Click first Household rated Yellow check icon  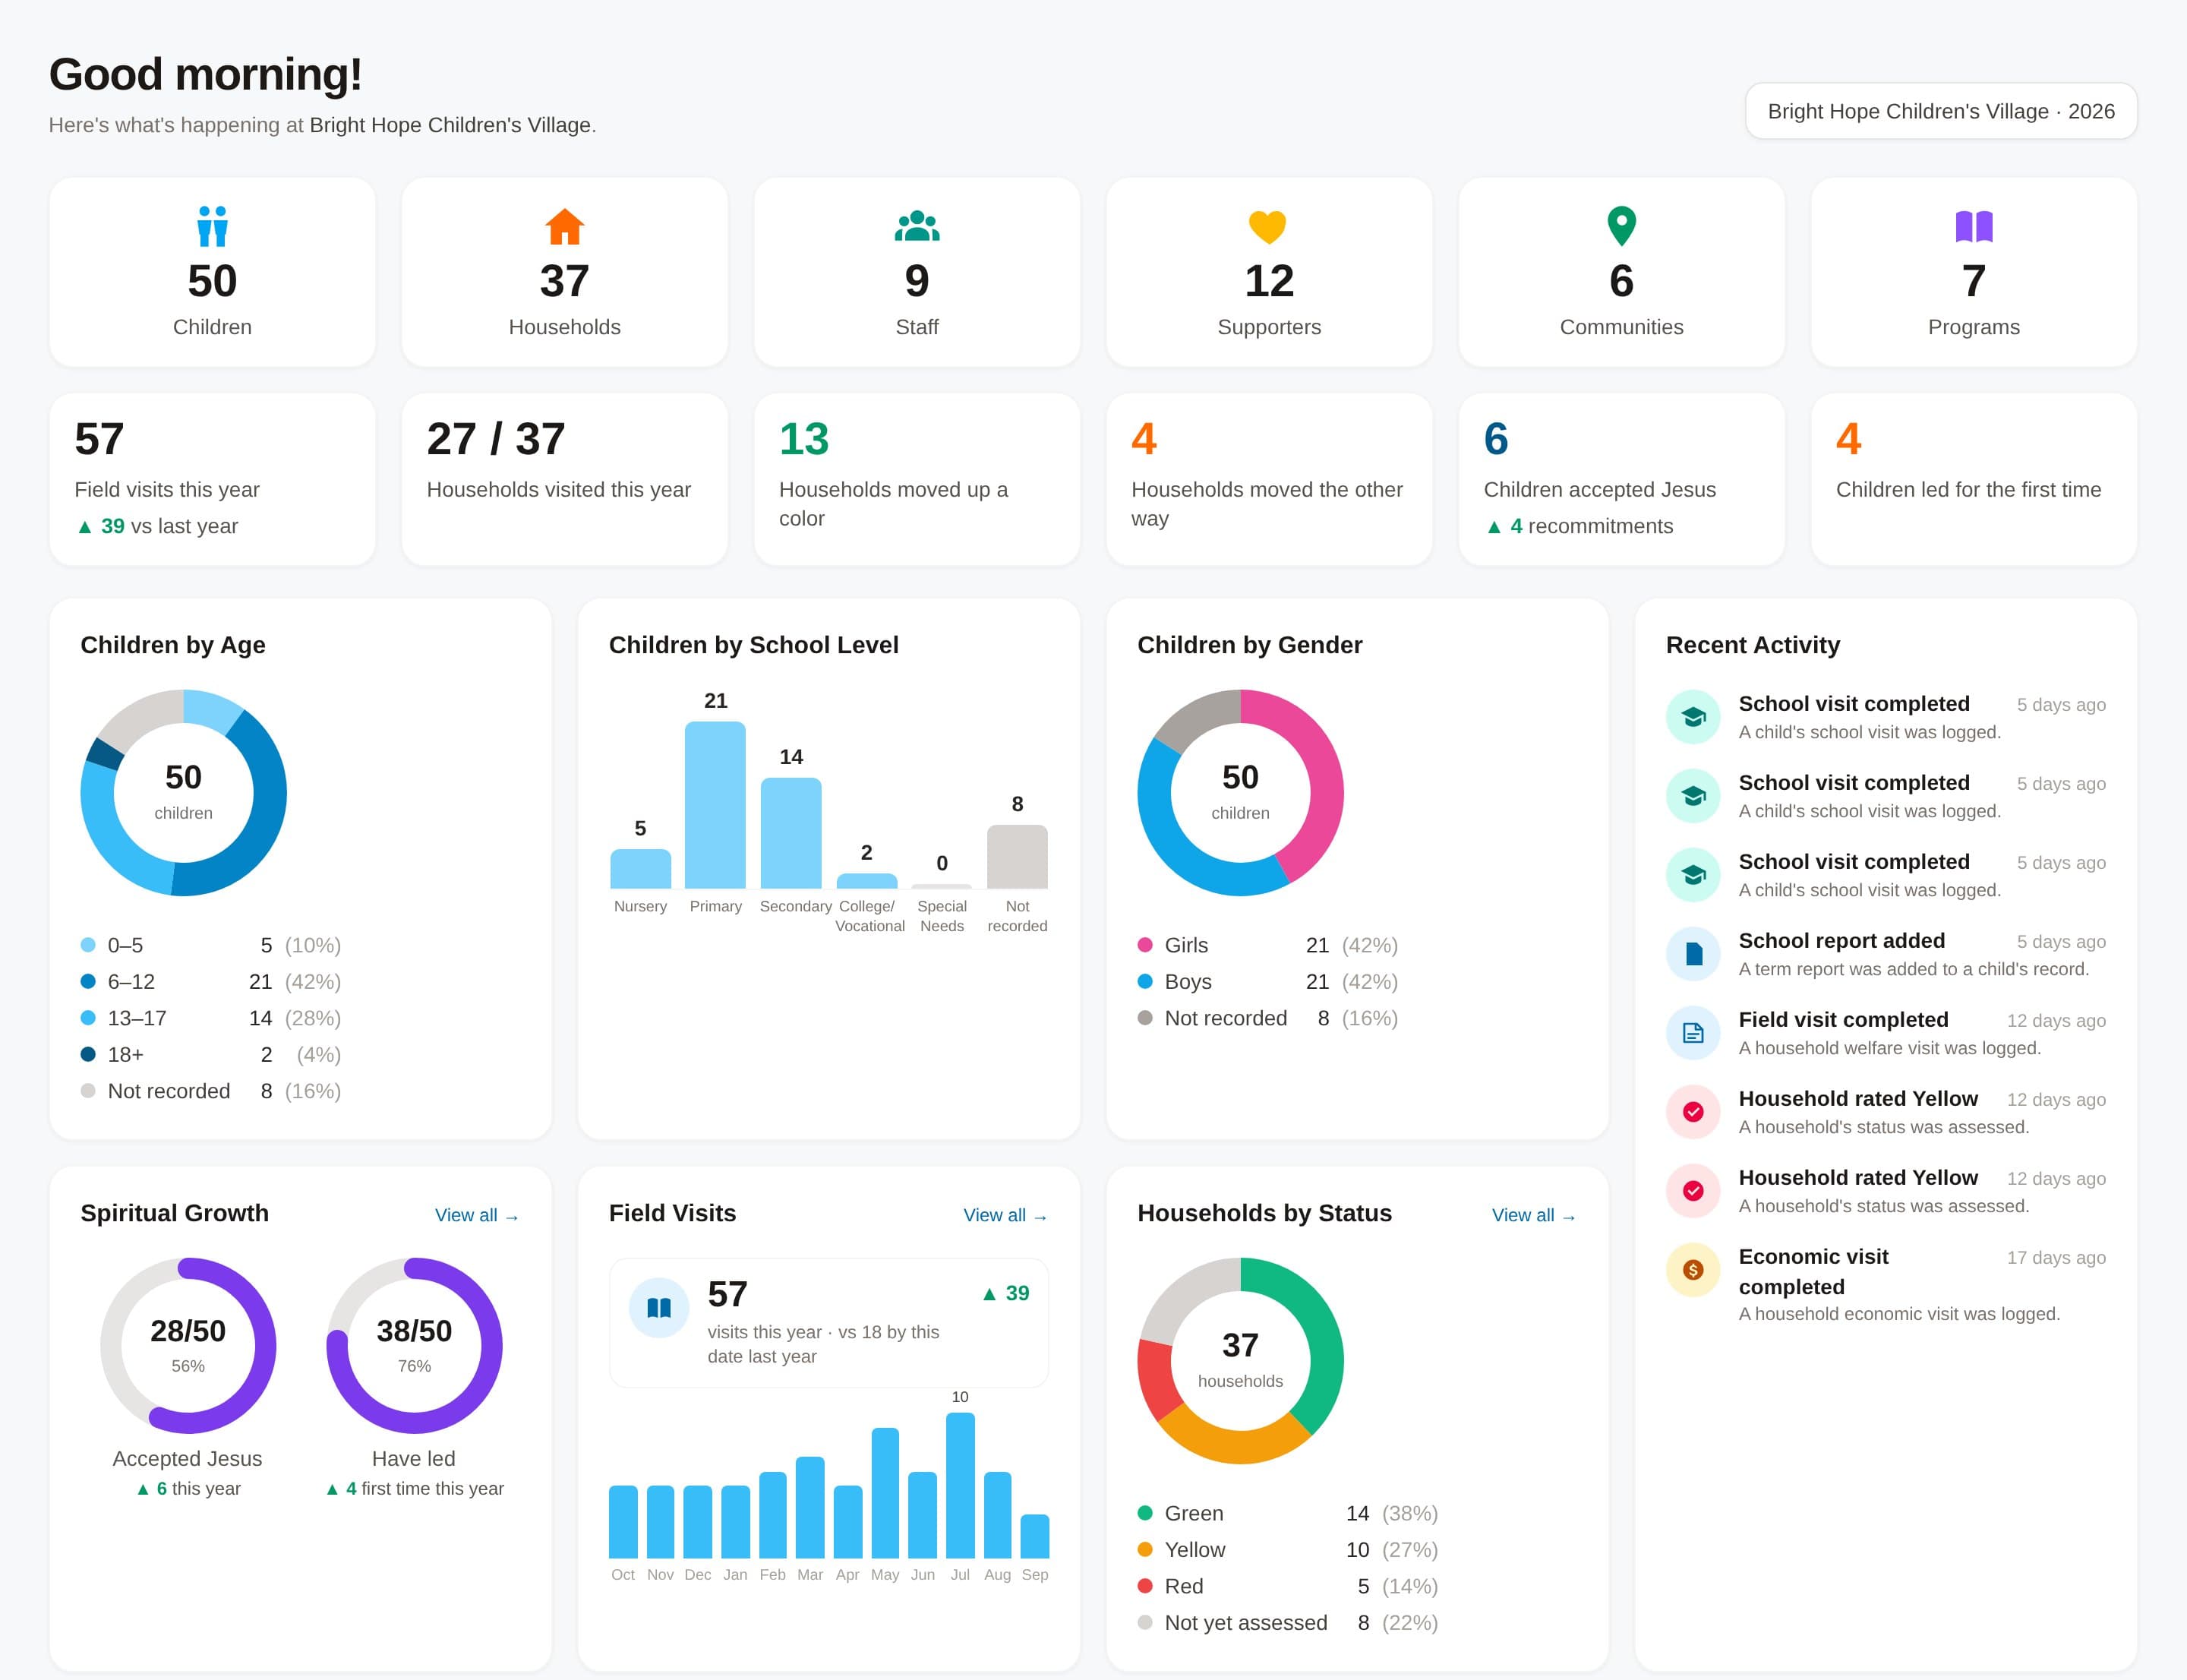pyautogui.click(x=1693, y=1112)
